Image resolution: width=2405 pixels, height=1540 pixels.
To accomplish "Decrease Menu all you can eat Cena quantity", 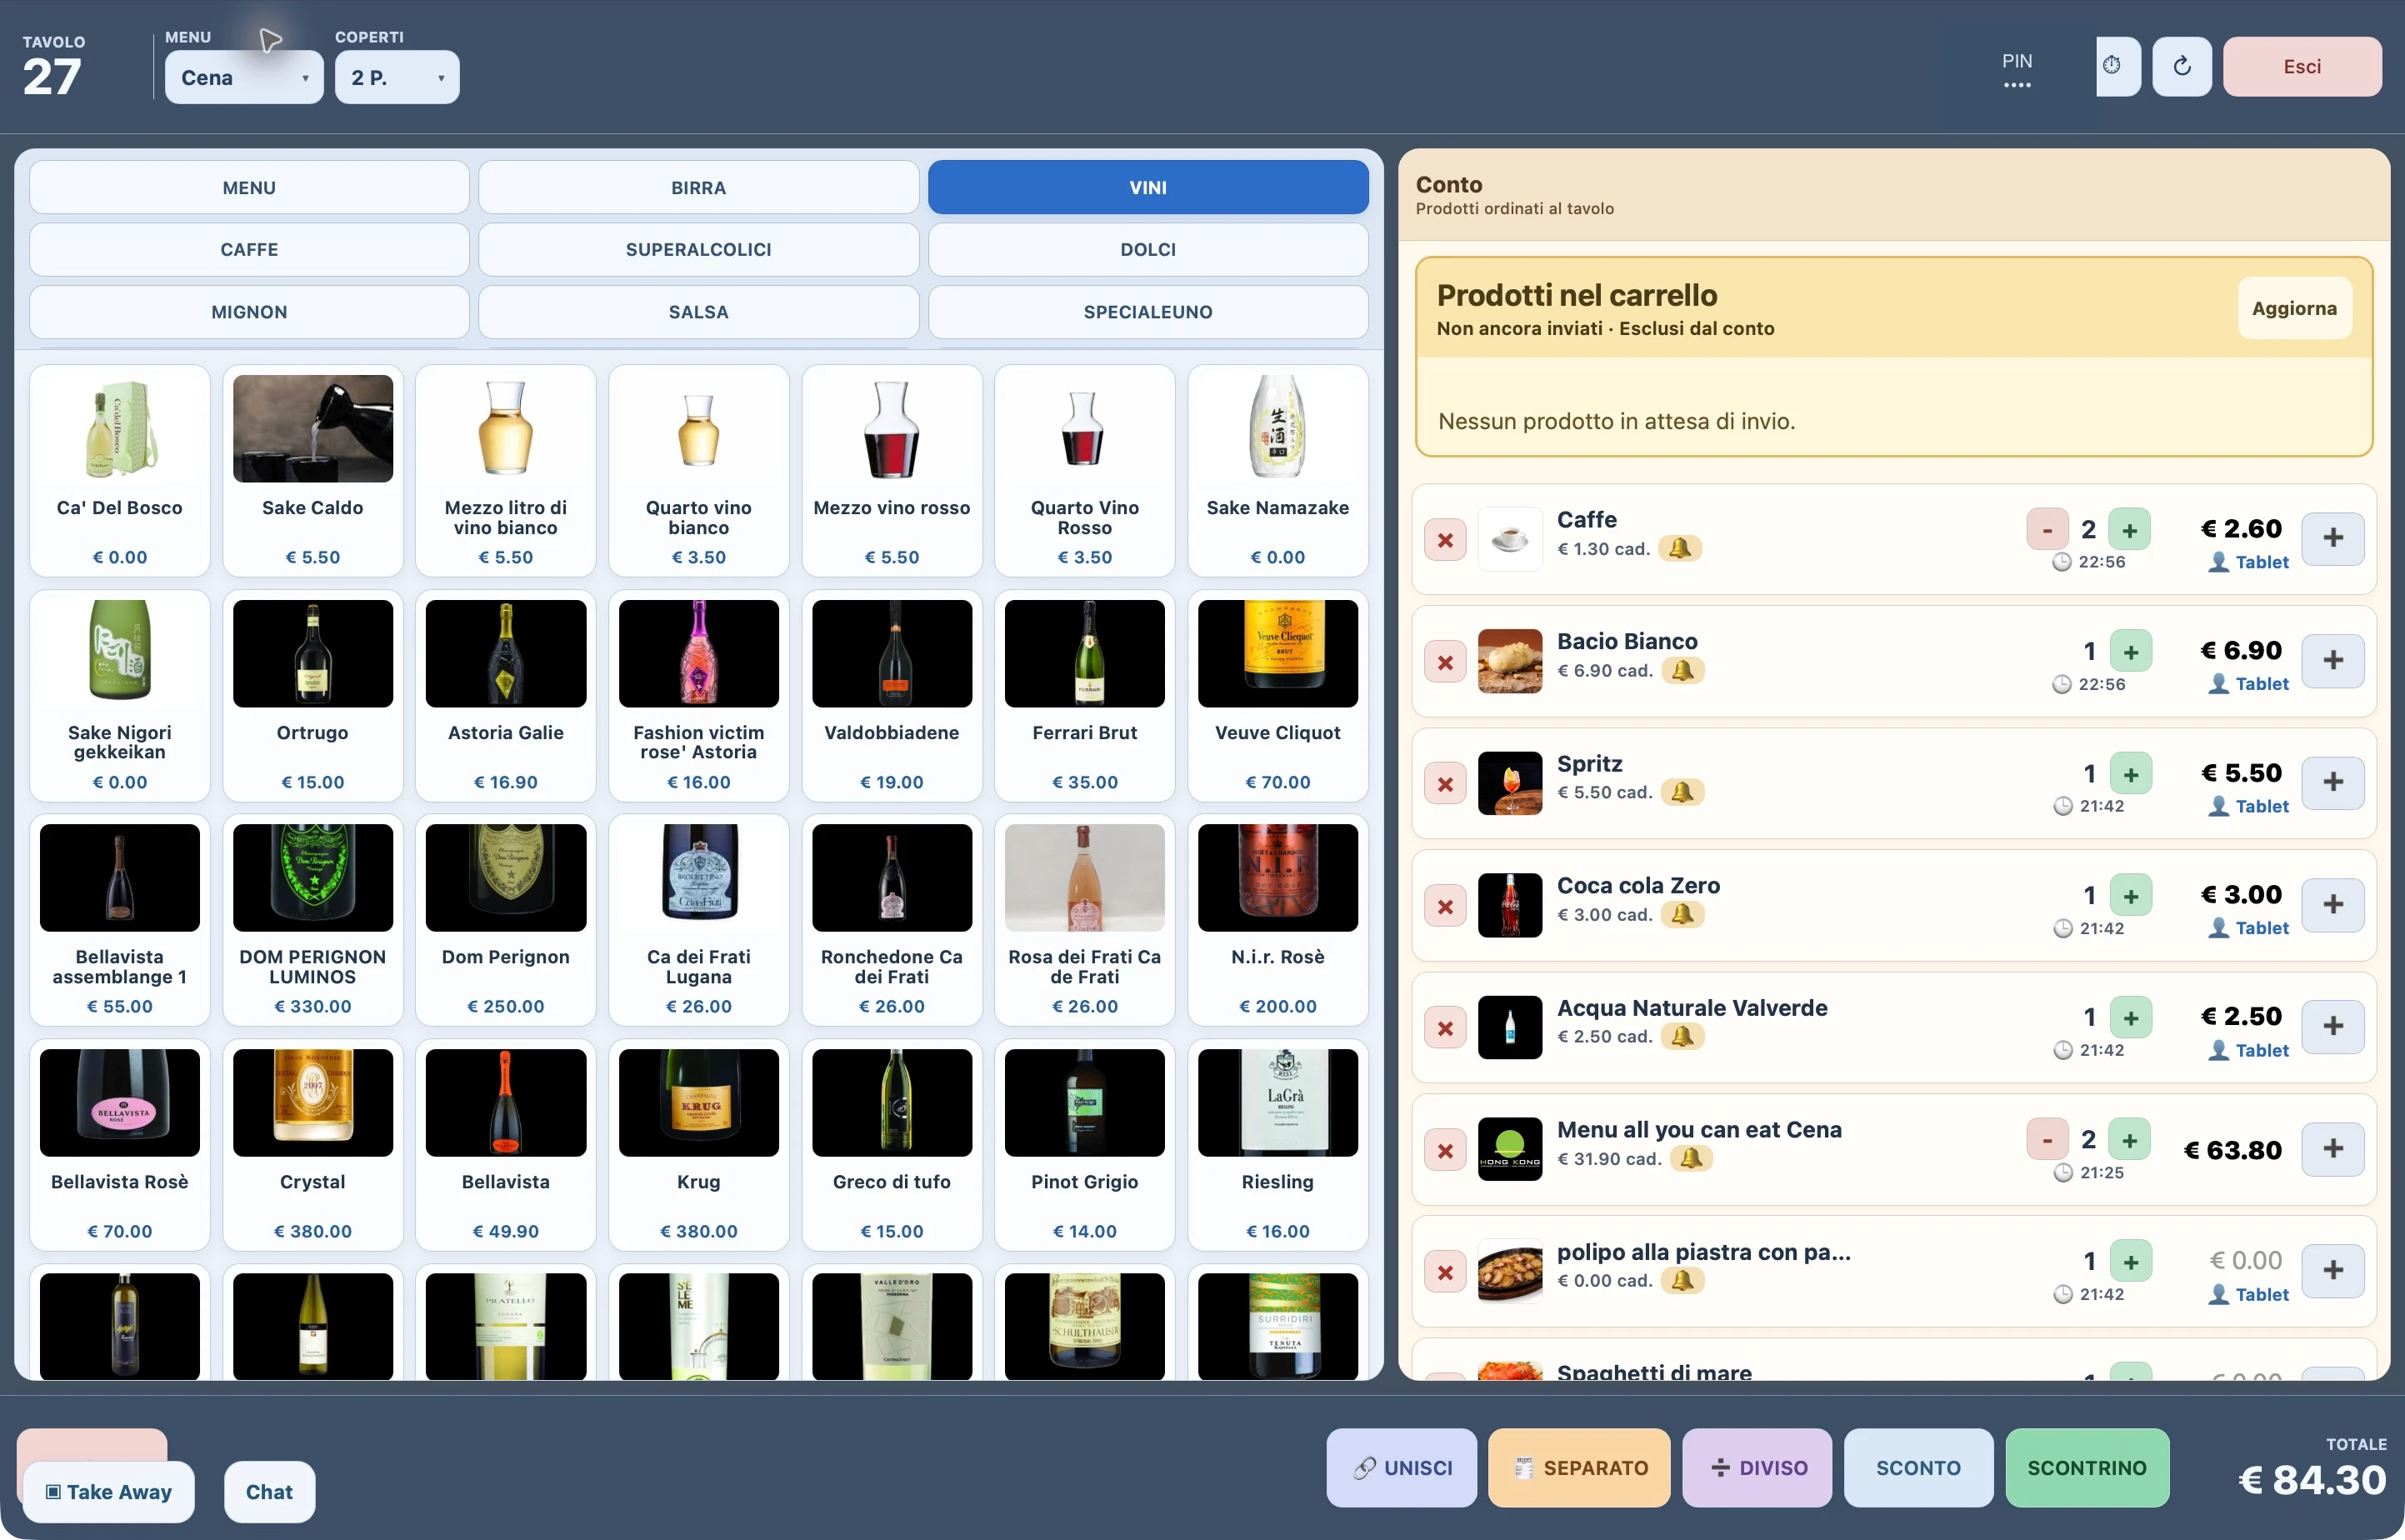I will (2047, 1139).
